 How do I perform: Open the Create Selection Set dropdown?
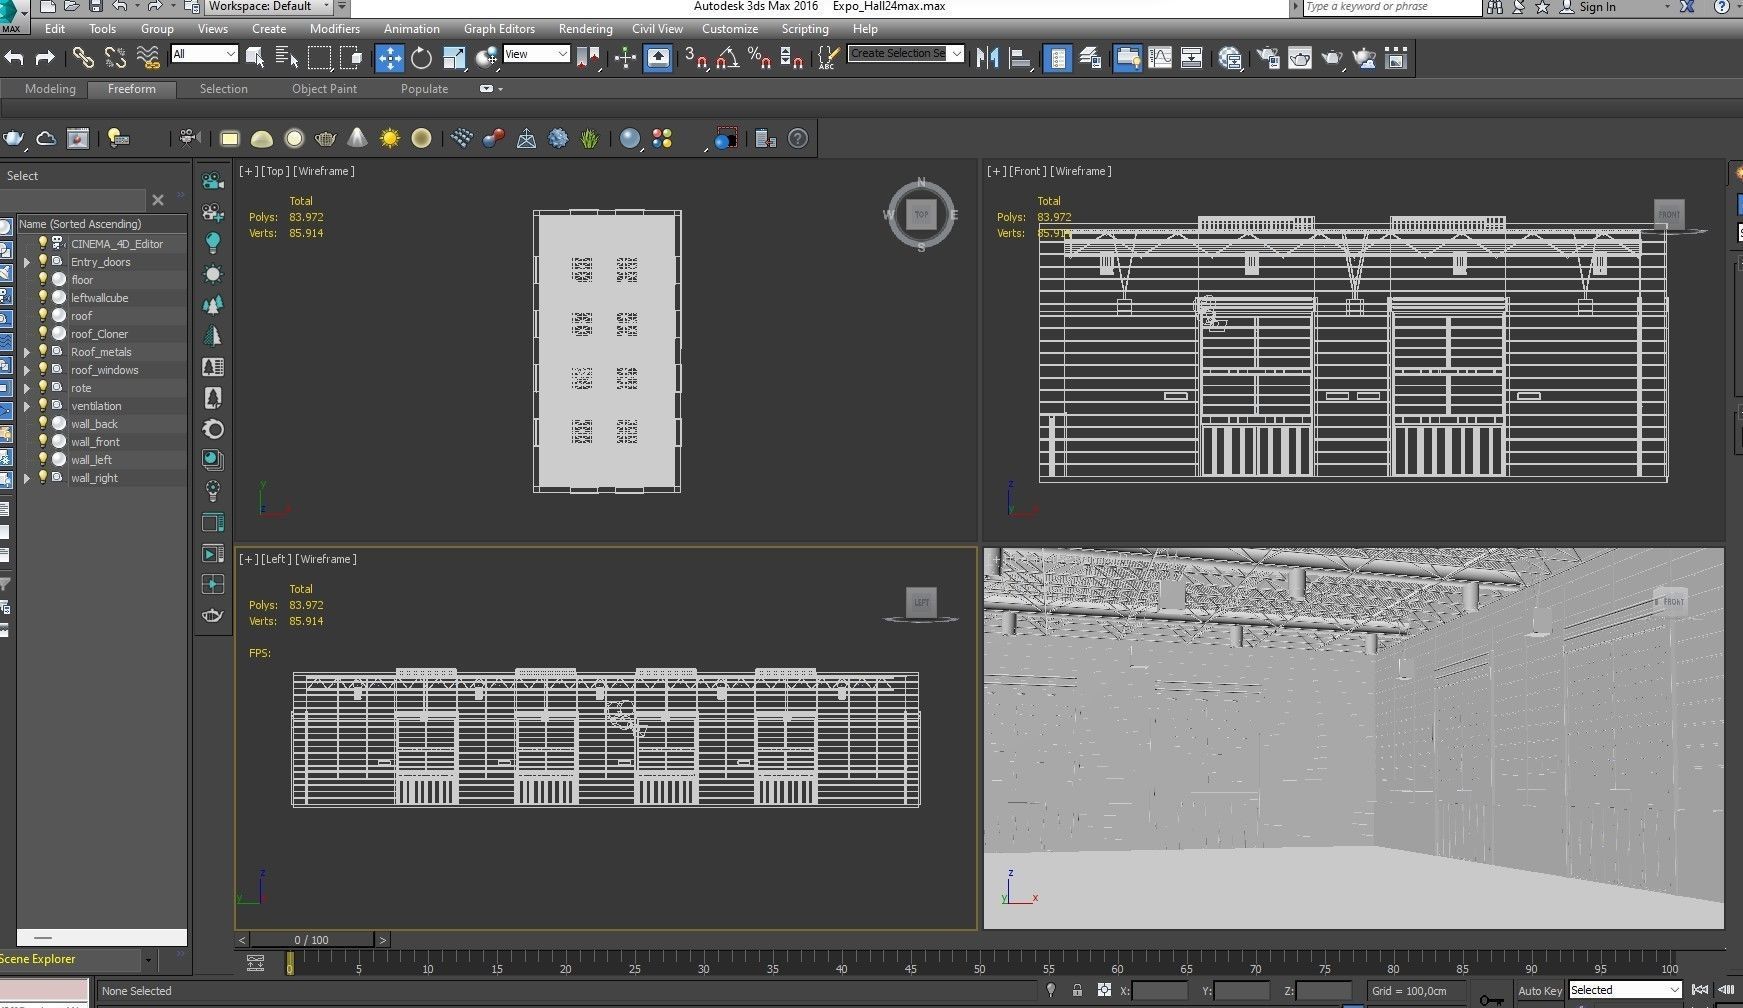pyautogui.click(x=906, y=54)
